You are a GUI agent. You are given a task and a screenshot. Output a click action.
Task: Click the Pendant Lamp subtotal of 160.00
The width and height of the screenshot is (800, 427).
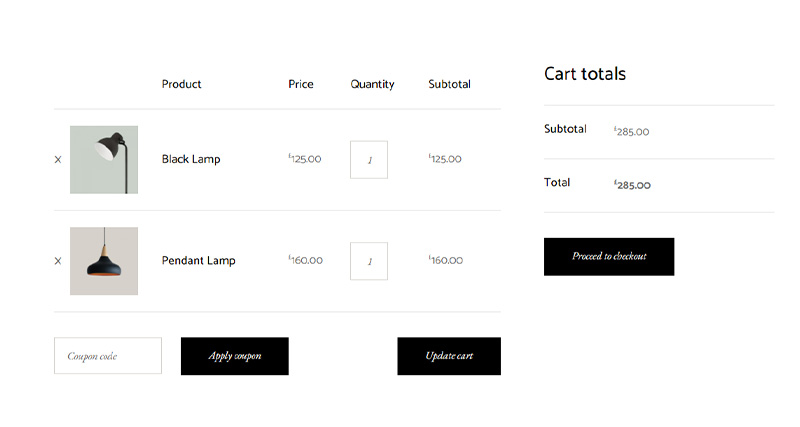(x=446, y=260)
